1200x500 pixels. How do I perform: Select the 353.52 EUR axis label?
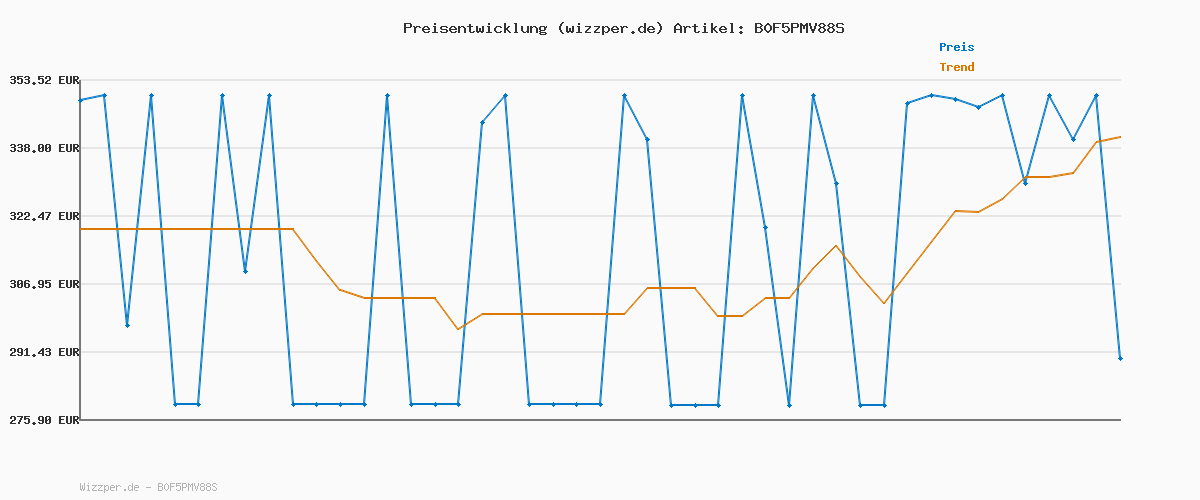click(43, 80)
